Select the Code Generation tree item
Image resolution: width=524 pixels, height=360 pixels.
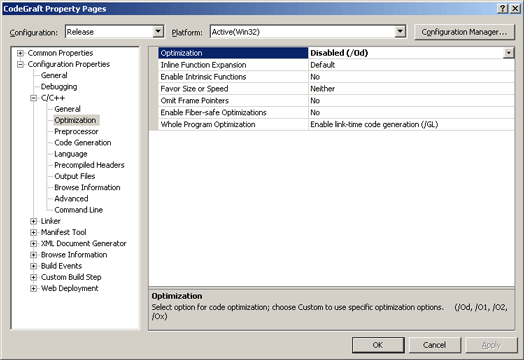point(83,143)
